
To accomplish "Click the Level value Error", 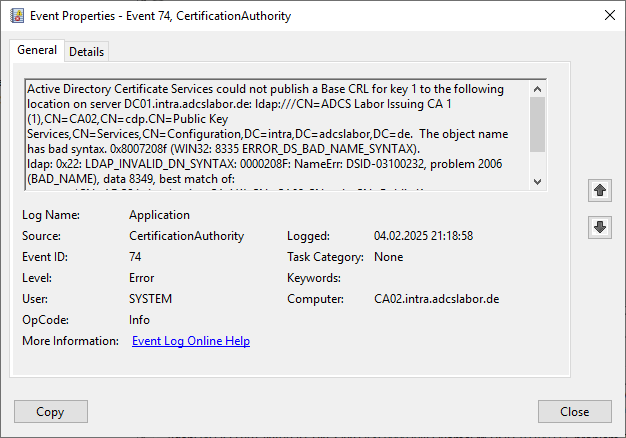I will point(142,278).
